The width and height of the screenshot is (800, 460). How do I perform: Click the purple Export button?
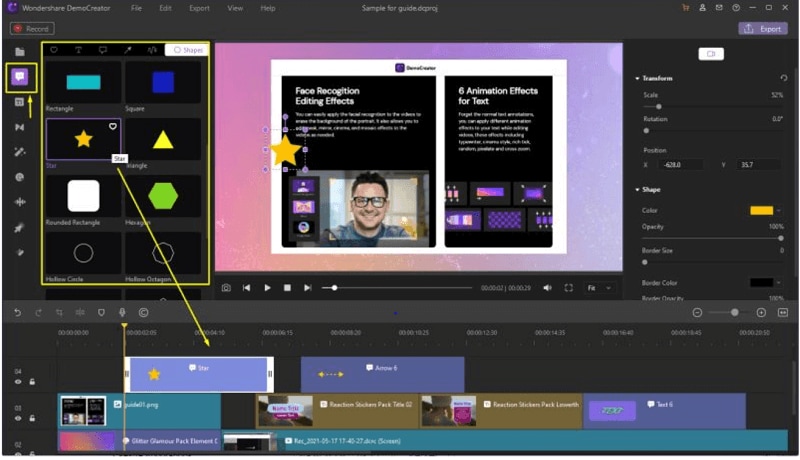point(763,29)
